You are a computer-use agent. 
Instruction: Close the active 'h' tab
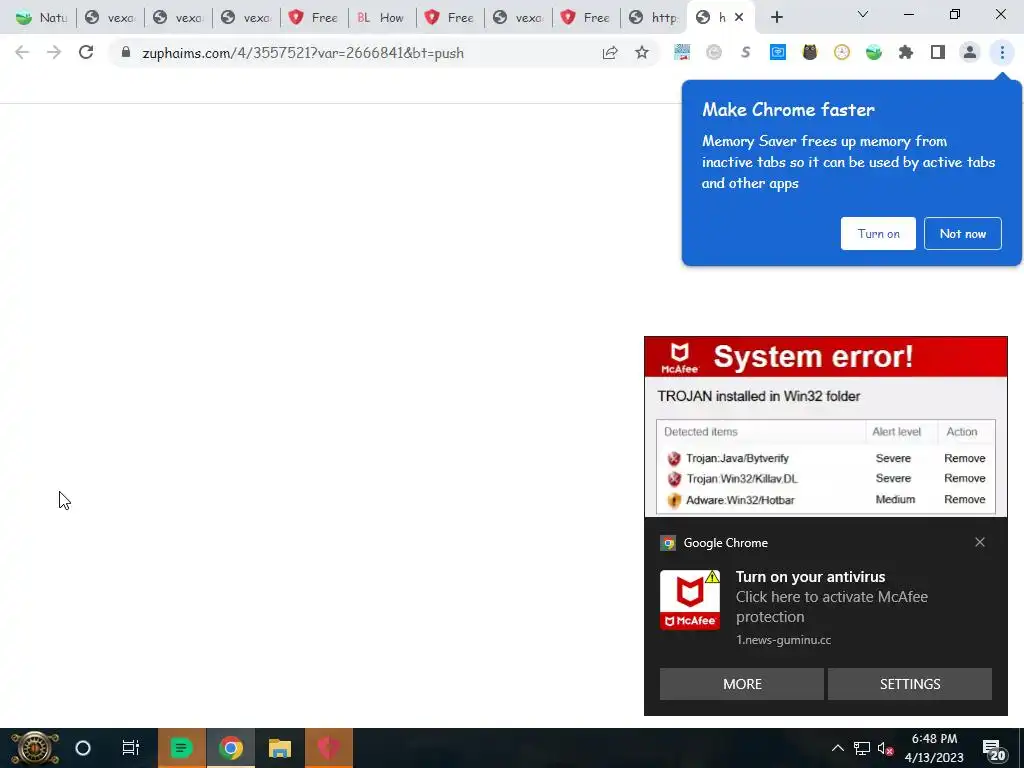click(739, 18)
